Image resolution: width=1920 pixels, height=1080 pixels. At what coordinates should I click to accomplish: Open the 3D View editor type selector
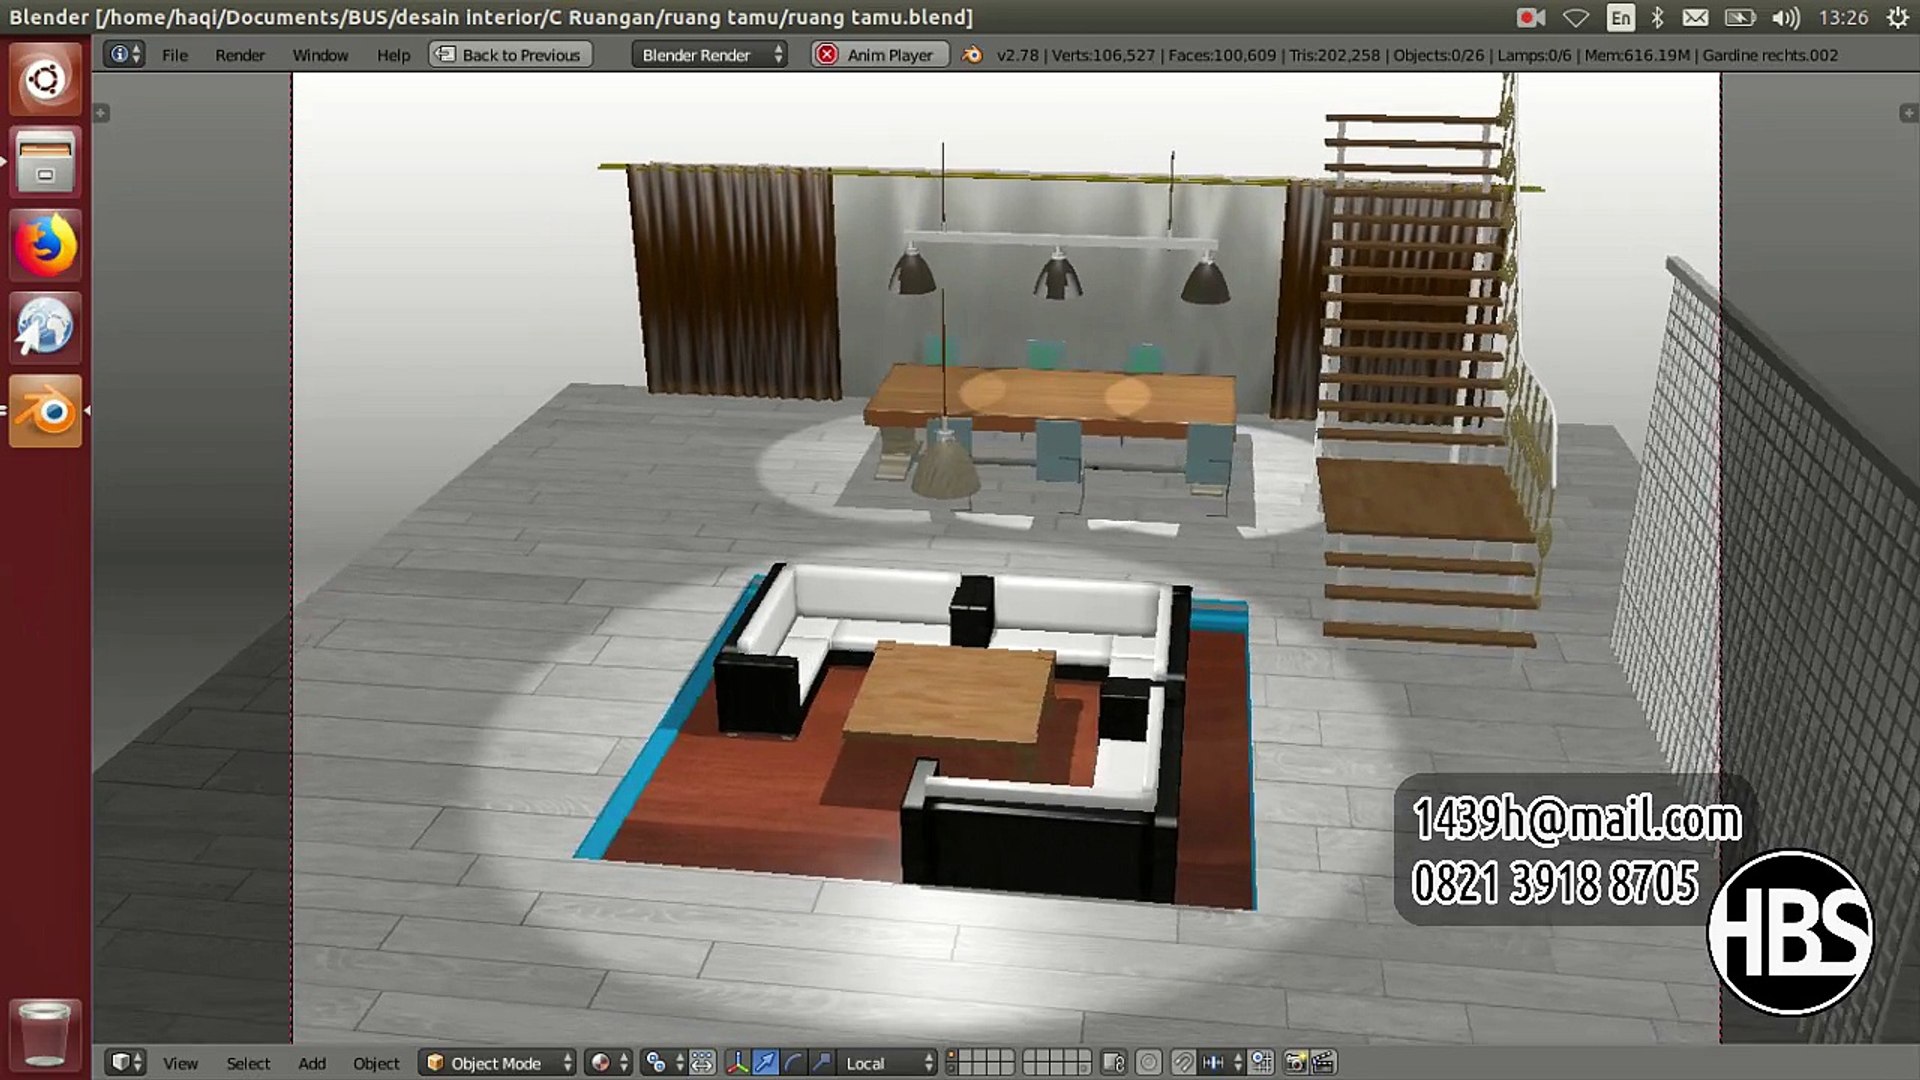coord(126,1062)
